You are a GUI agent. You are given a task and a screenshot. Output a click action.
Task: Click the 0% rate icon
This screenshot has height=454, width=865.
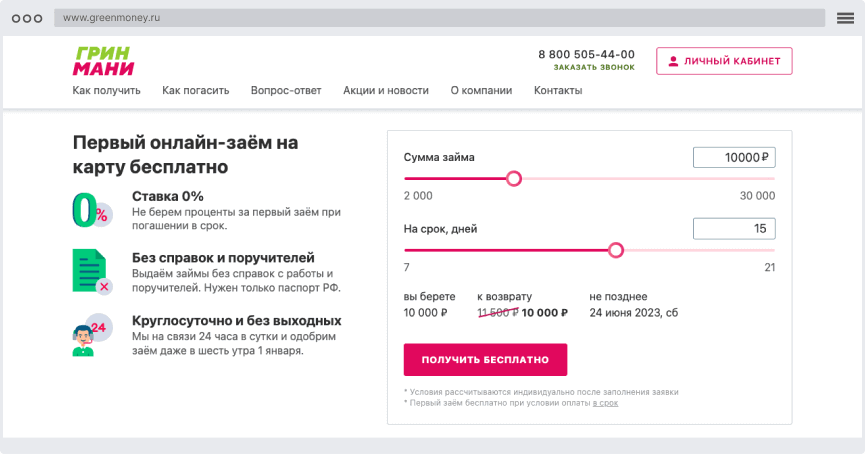pos(92,210)
